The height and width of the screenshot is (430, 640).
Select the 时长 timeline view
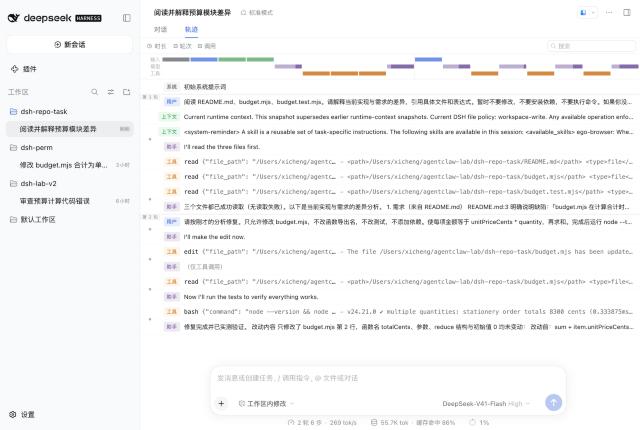[157, 46]
